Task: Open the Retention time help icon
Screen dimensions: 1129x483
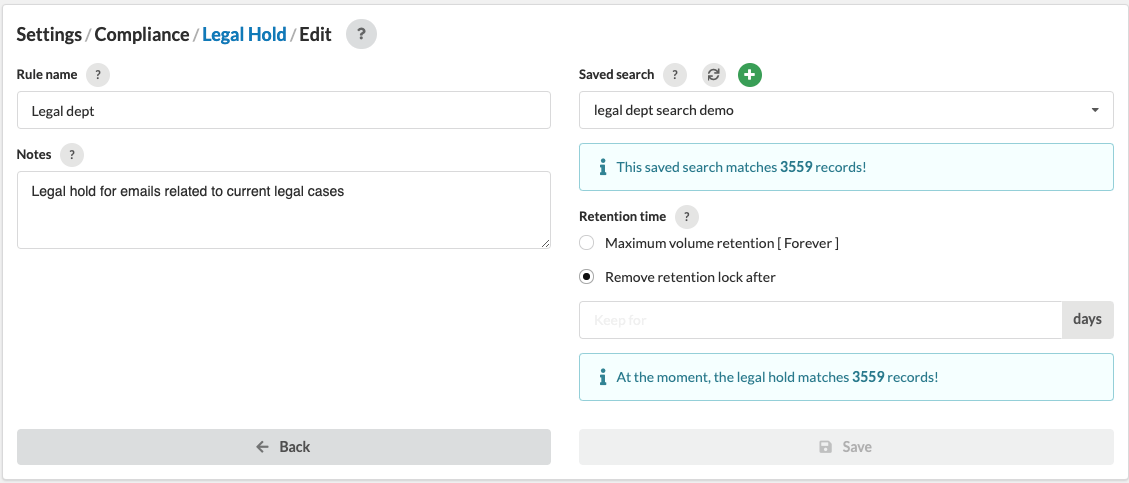Action: [x=687, y=217]
